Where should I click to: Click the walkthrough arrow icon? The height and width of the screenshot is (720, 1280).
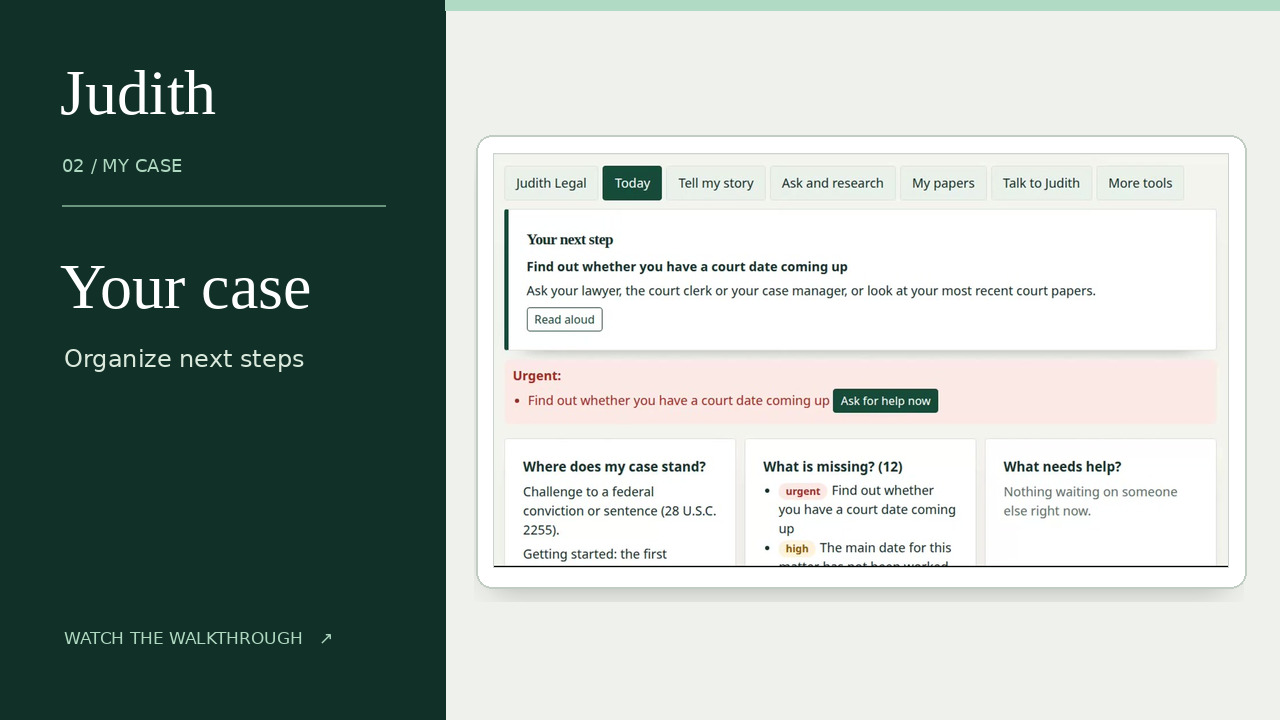pyautogui.click(x=326, y=638)
